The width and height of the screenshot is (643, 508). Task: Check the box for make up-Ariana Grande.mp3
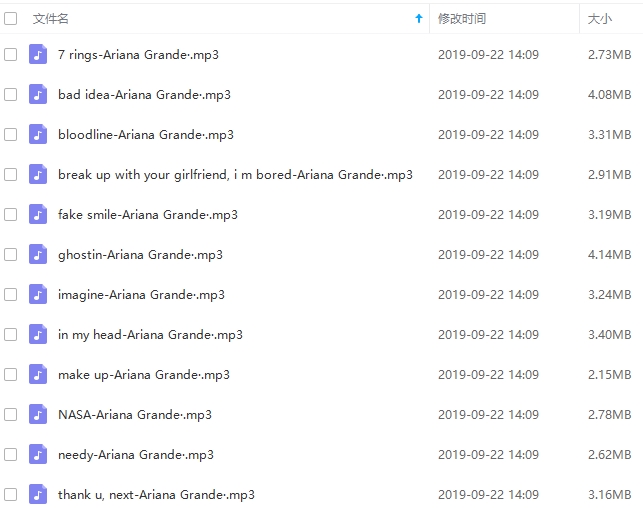(x=10, y=374)
